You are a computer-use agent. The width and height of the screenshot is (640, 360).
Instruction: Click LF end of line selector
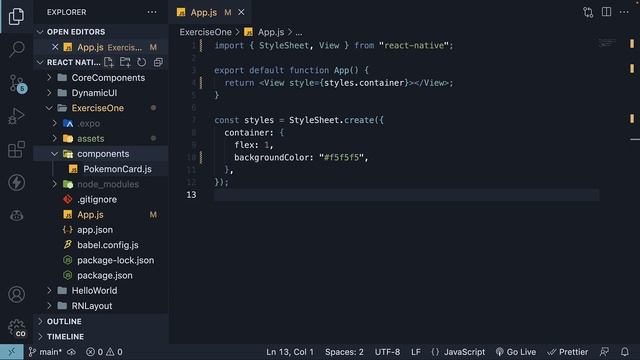[416, 352]
